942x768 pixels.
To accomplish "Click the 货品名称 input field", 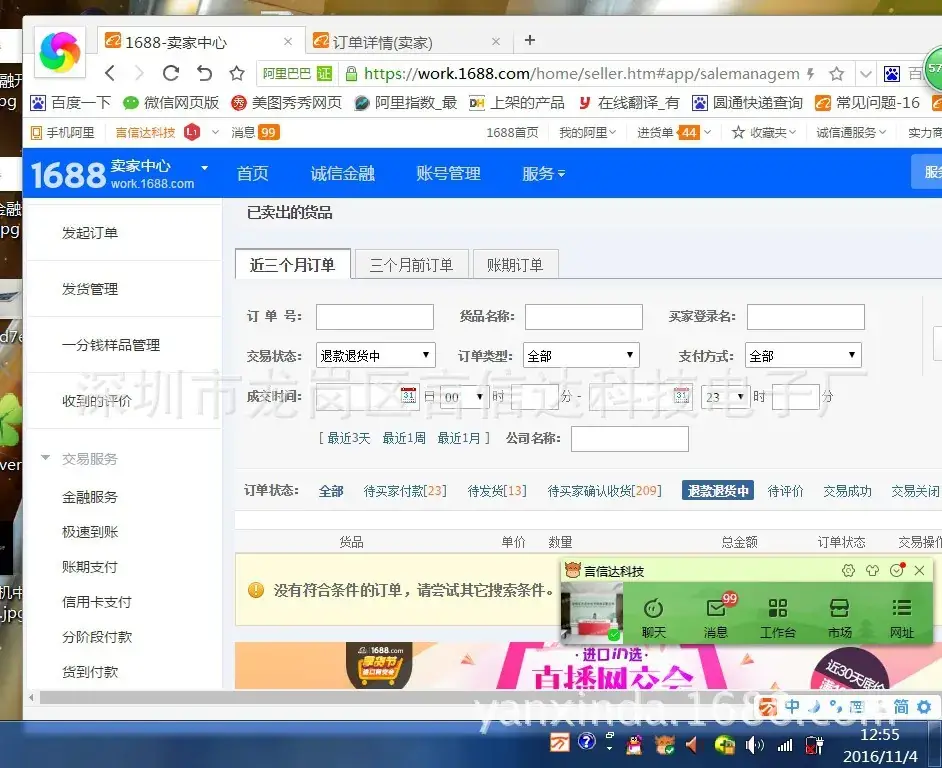I will [584, 317].
